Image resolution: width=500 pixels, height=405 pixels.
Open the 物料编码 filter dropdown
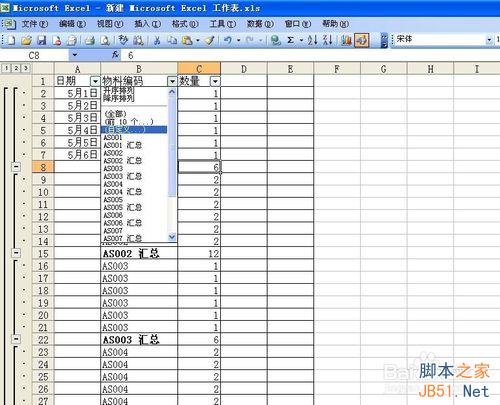tap(172, 81)
